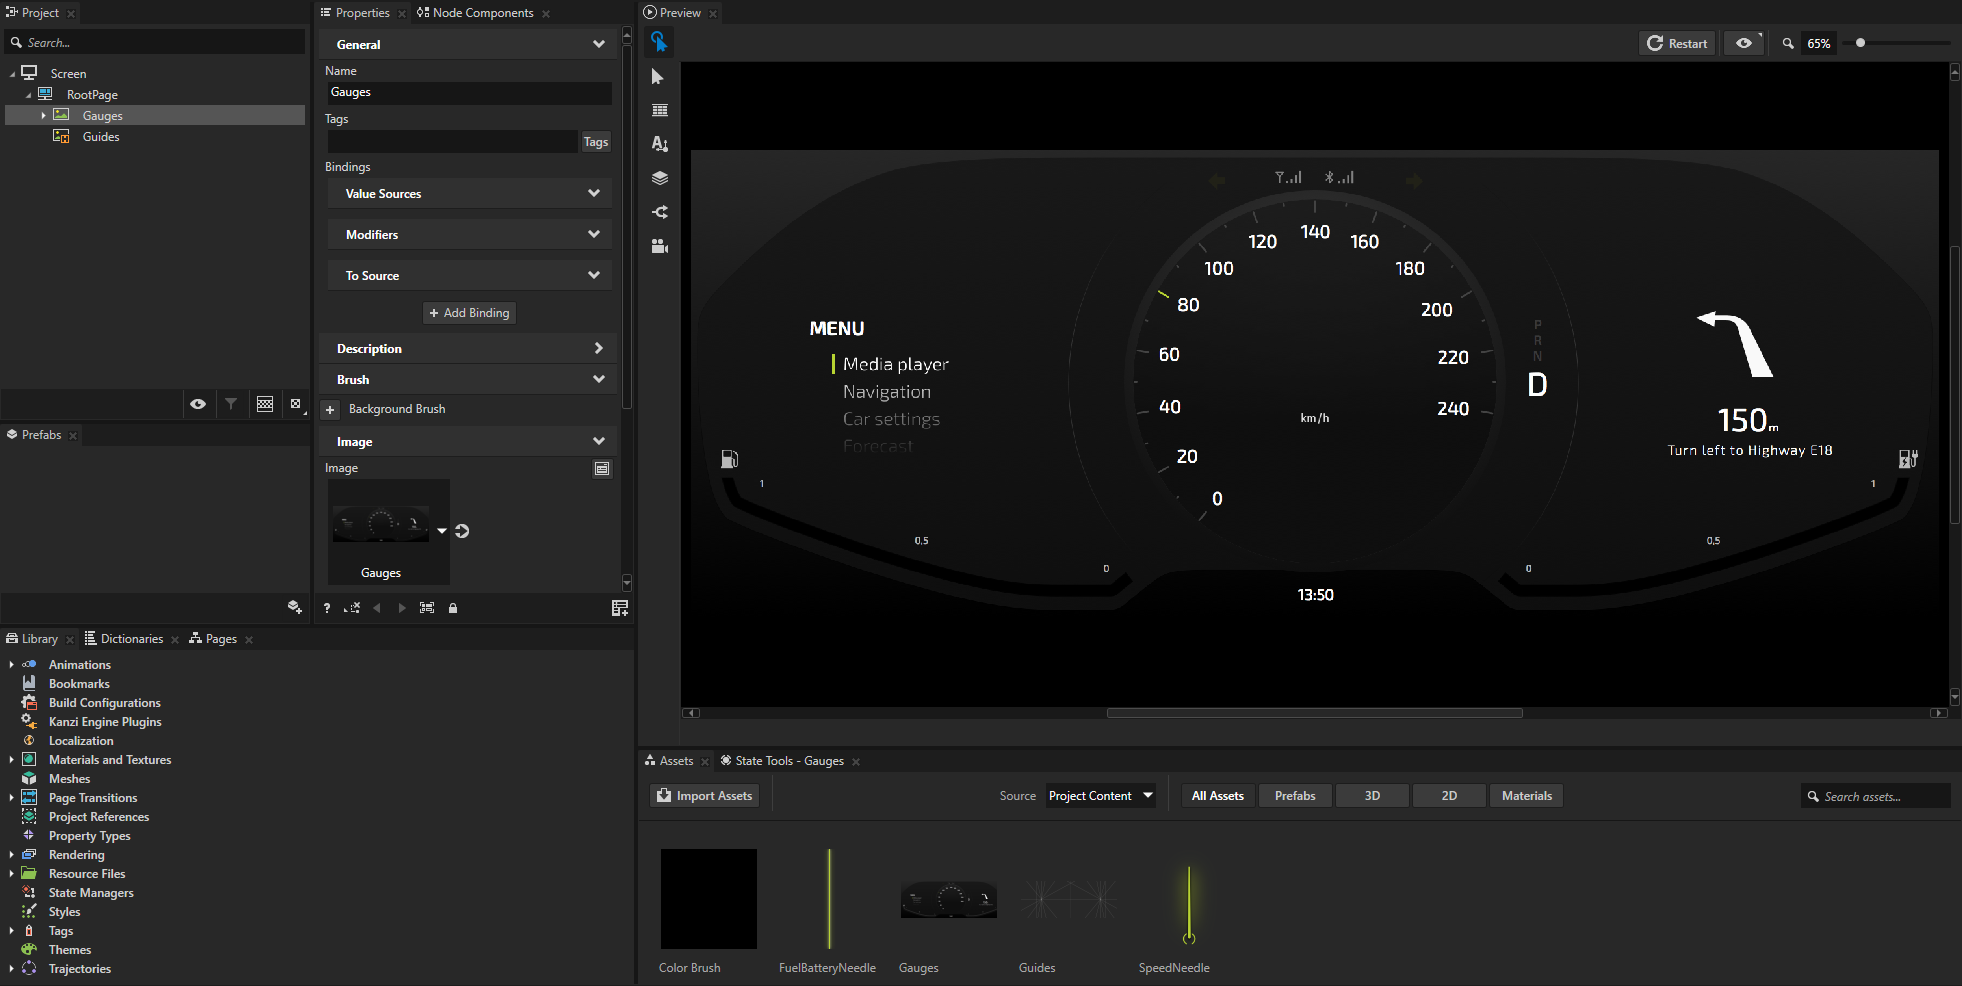1962x986 pixels.
Task: Click the add property icon in Properties
Action: pyautogui.click(x=619, y=608)
